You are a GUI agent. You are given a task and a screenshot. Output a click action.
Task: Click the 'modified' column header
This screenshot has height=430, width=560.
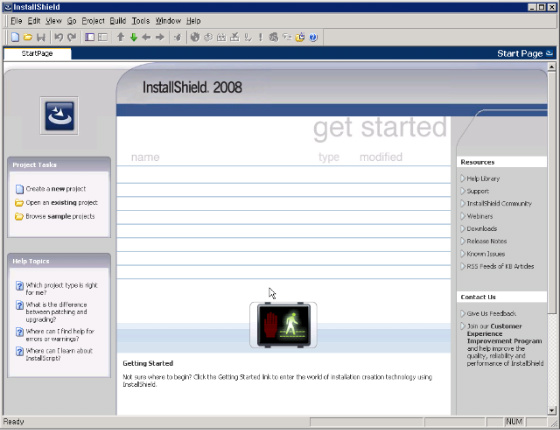[381, 157]
